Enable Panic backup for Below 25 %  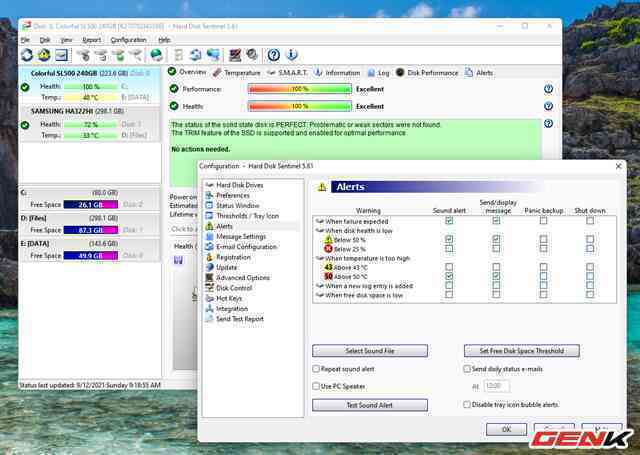tap(543, 249)
